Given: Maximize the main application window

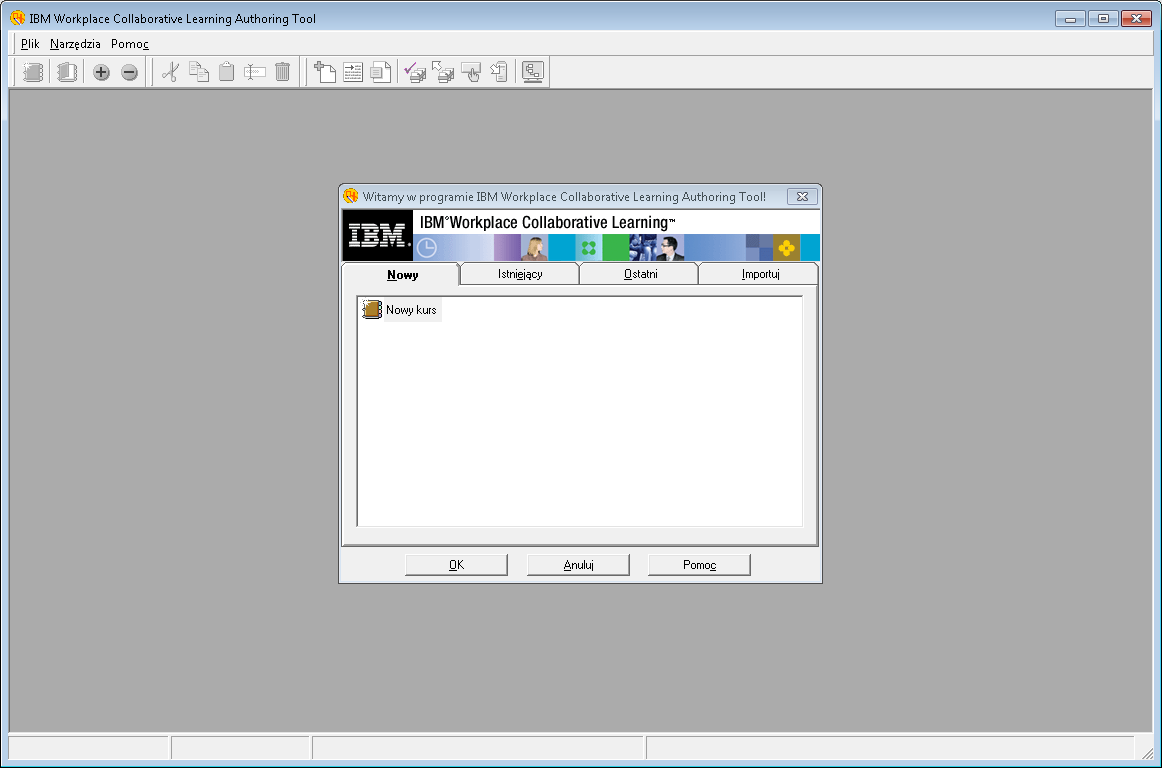Looking at the screenshot, I should tap(1103, 19).
